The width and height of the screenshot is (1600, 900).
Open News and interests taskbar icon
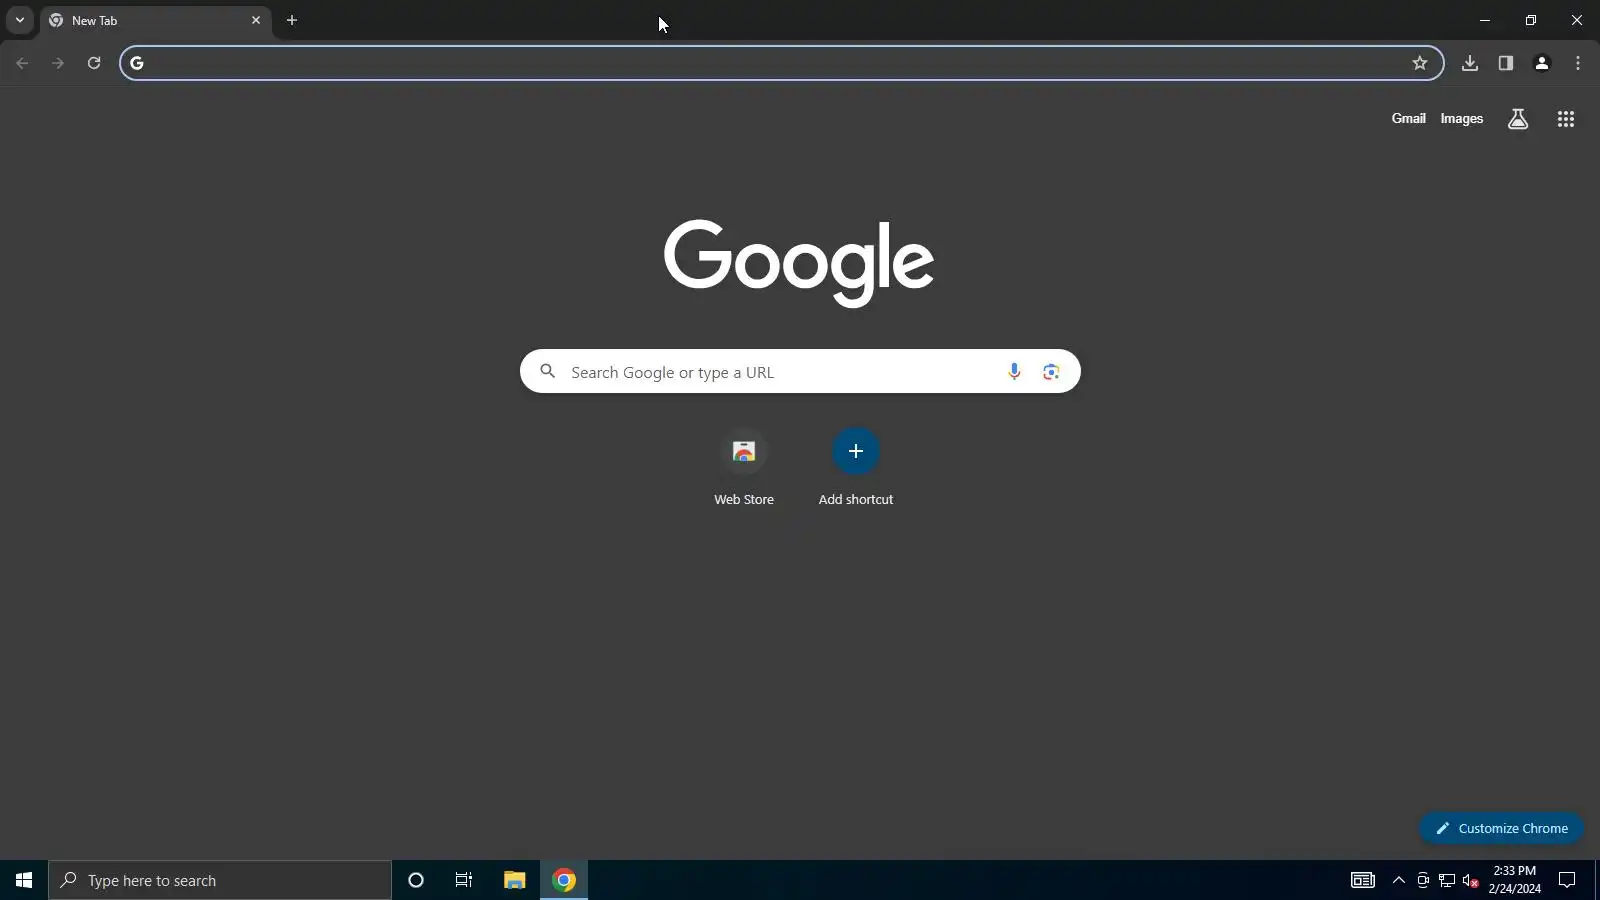(1363, 880)
